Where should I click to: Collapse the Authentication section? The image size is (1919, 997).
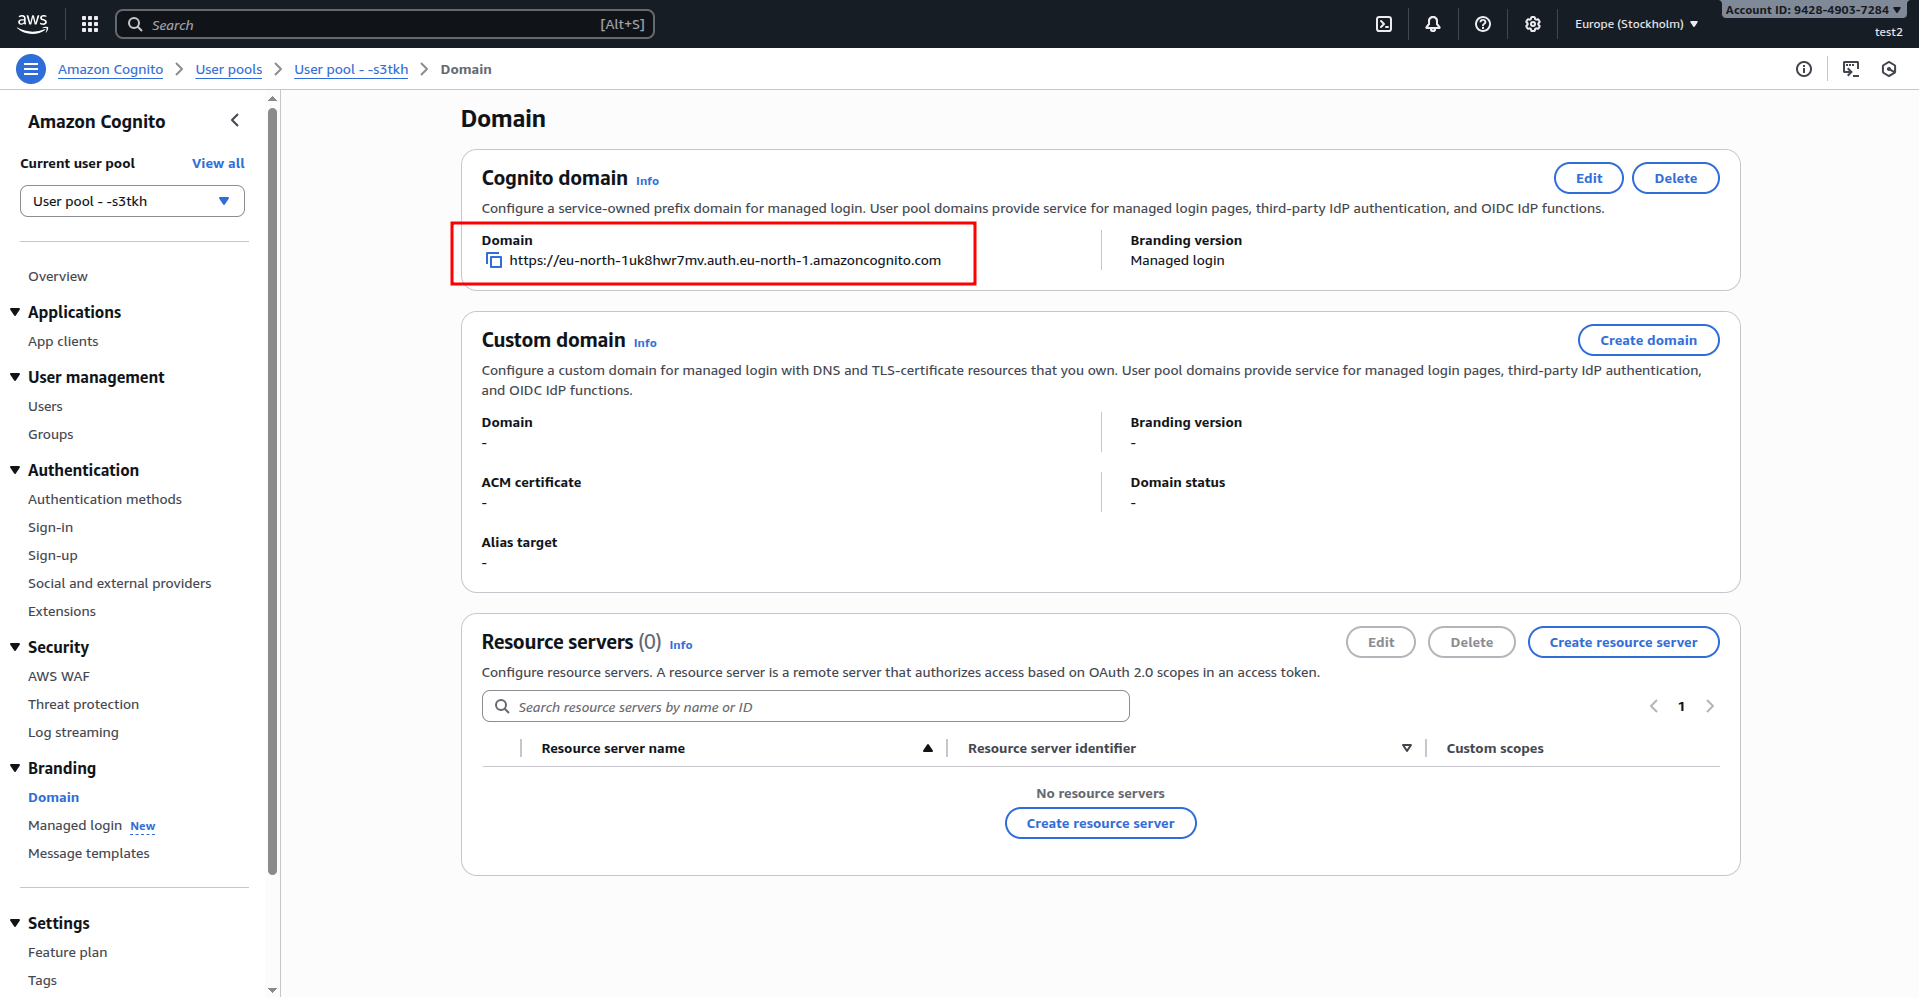(15, 470)
